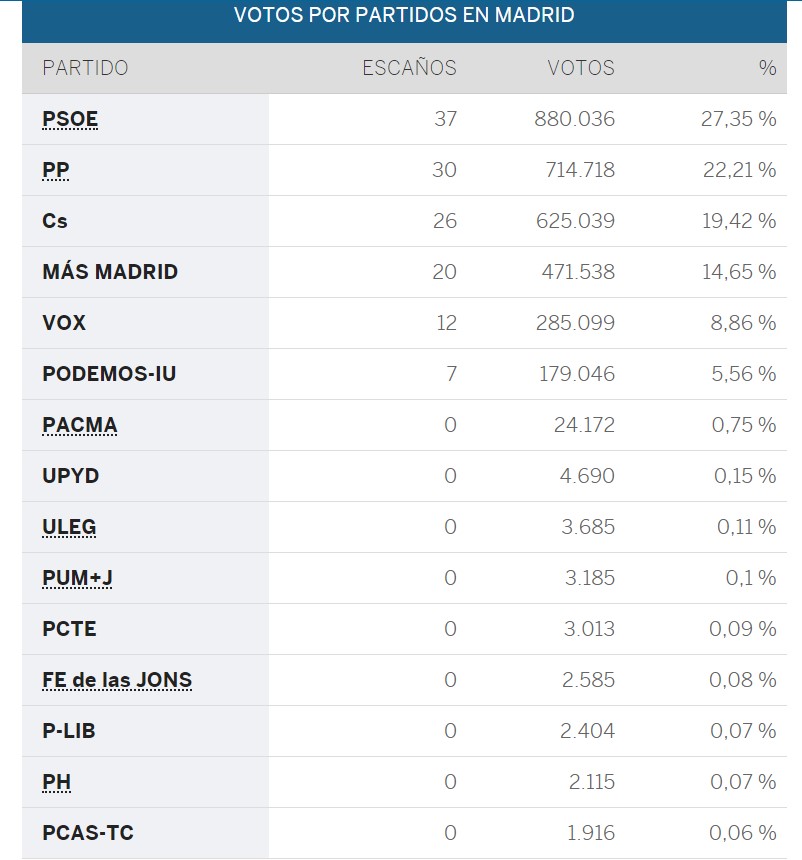Image resolution: width=802 pixels, height=860 pixels.
Task: Click the FE de las JONS link
Action: click(x=117, y=681)
